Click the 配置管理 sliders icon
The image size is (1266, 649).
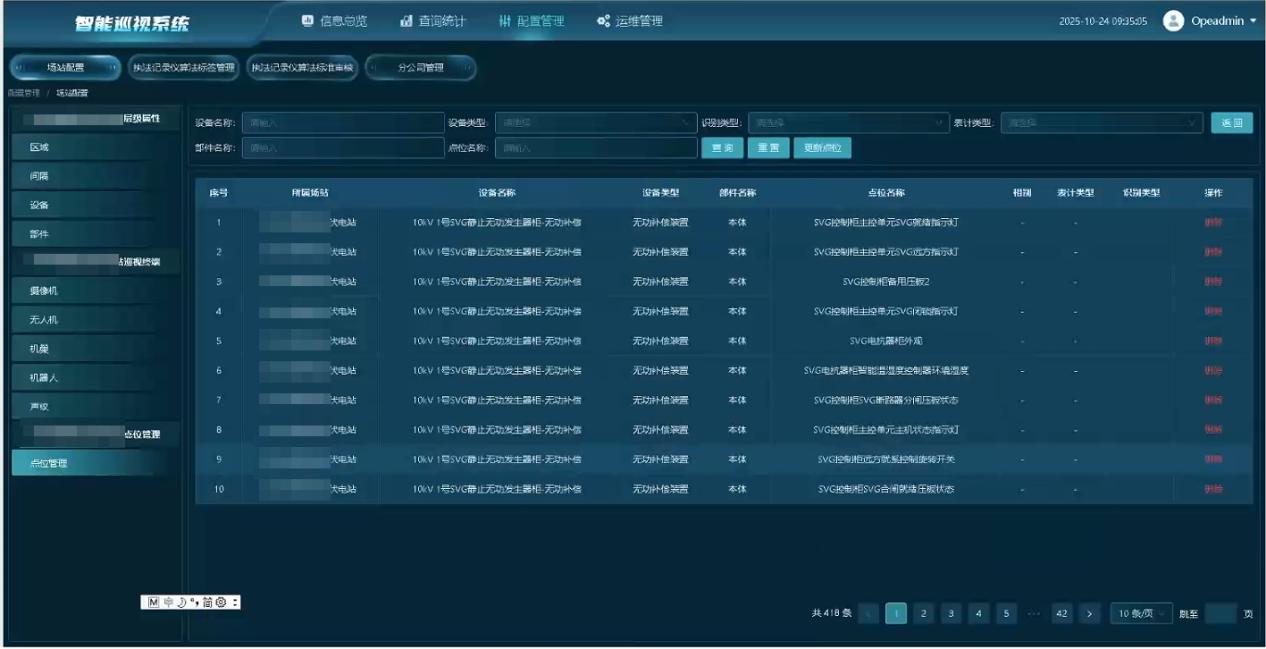coord(505,21)
